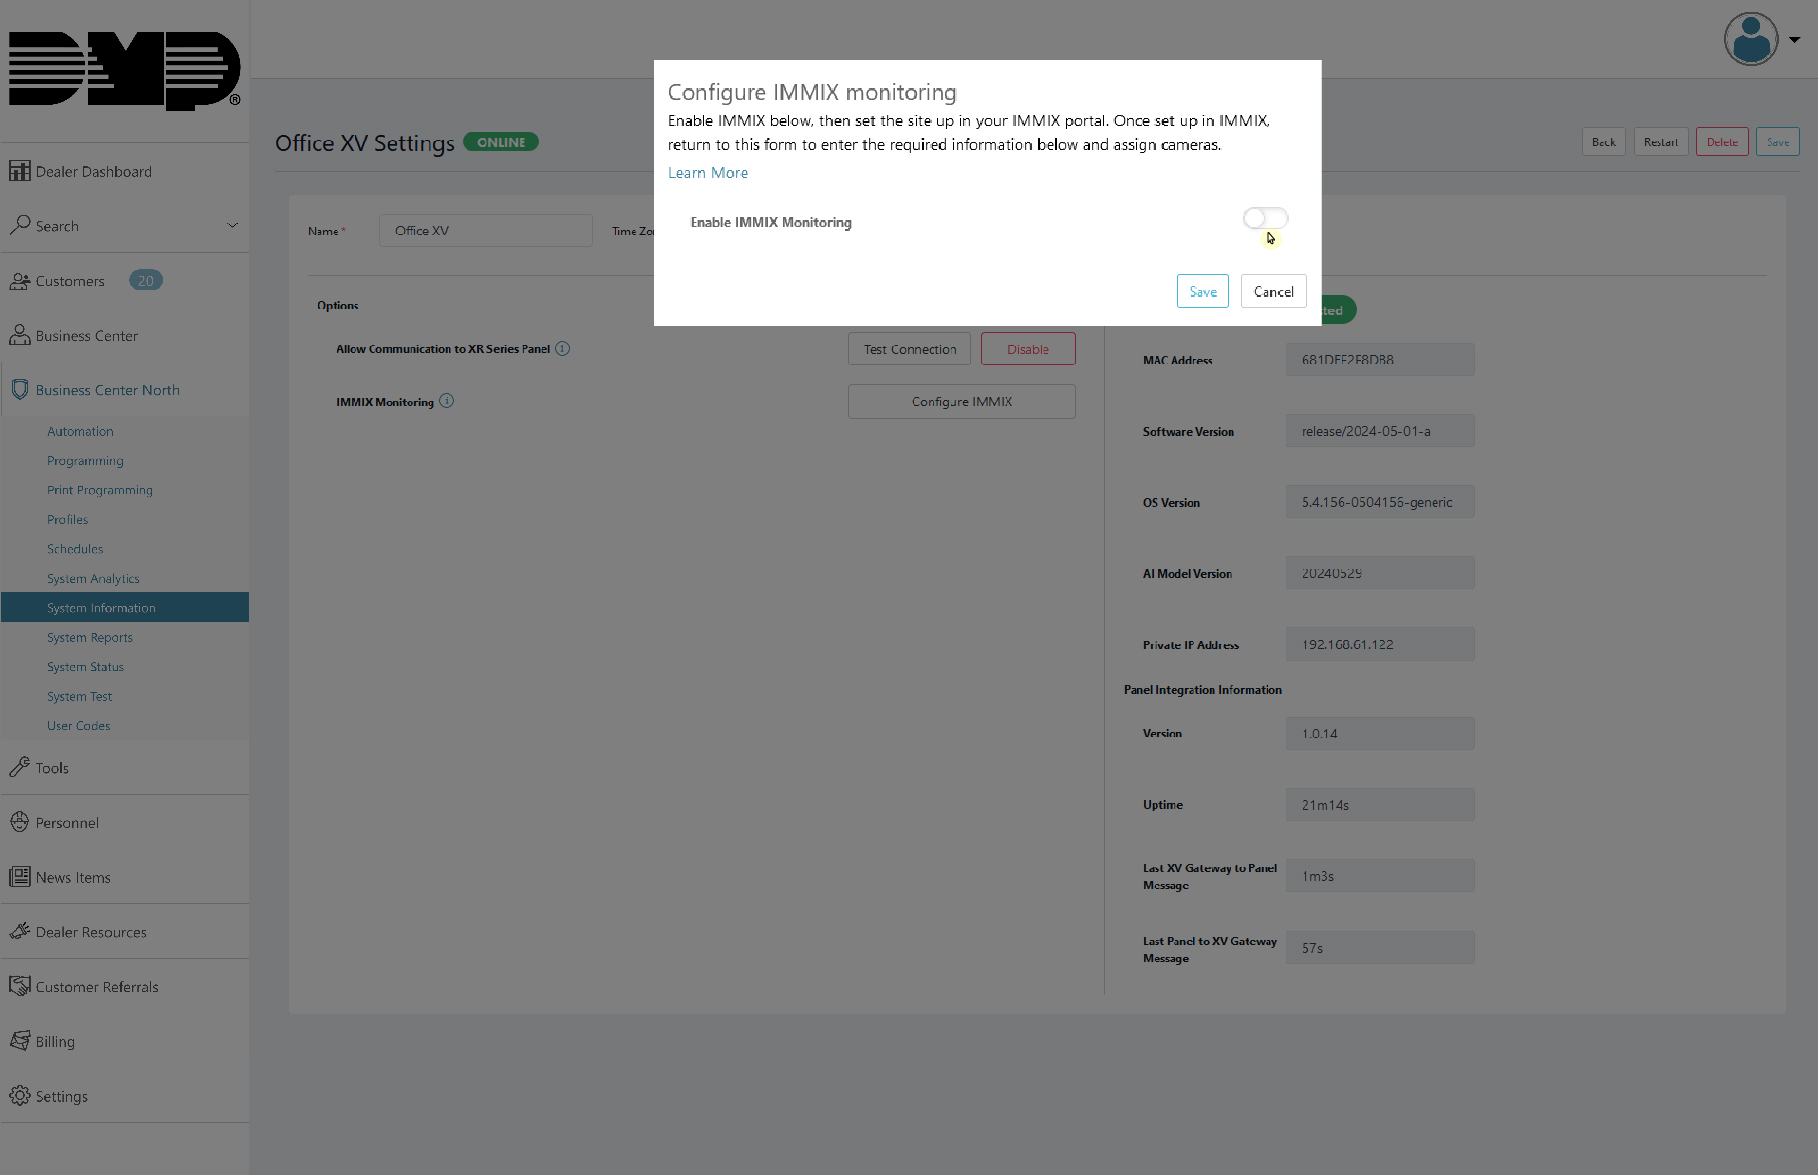Open the Customers count badge 20

146,280
